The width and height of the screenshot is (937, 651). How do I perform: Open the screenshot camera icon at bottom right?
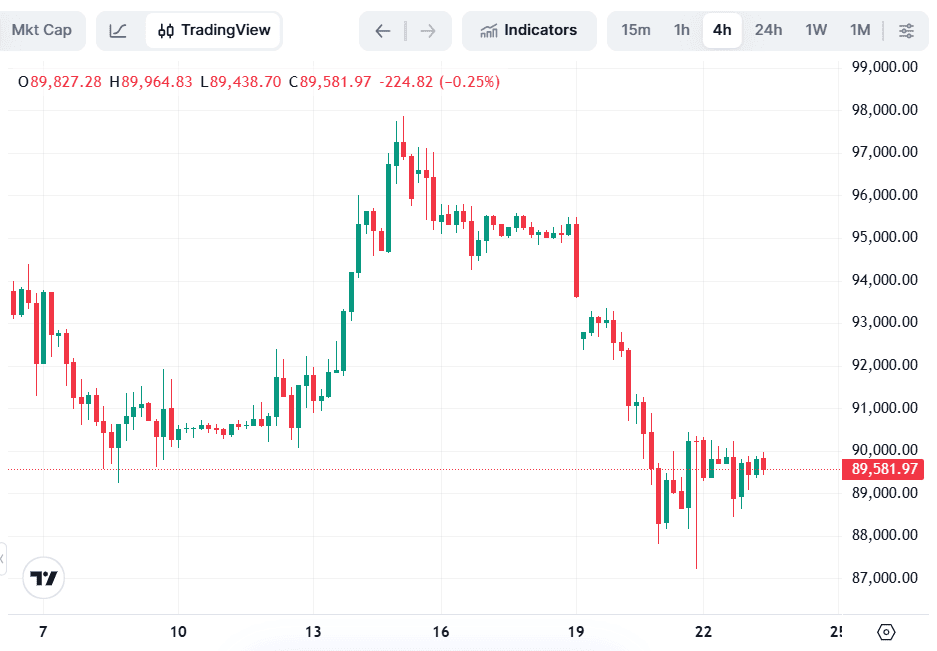885,632
